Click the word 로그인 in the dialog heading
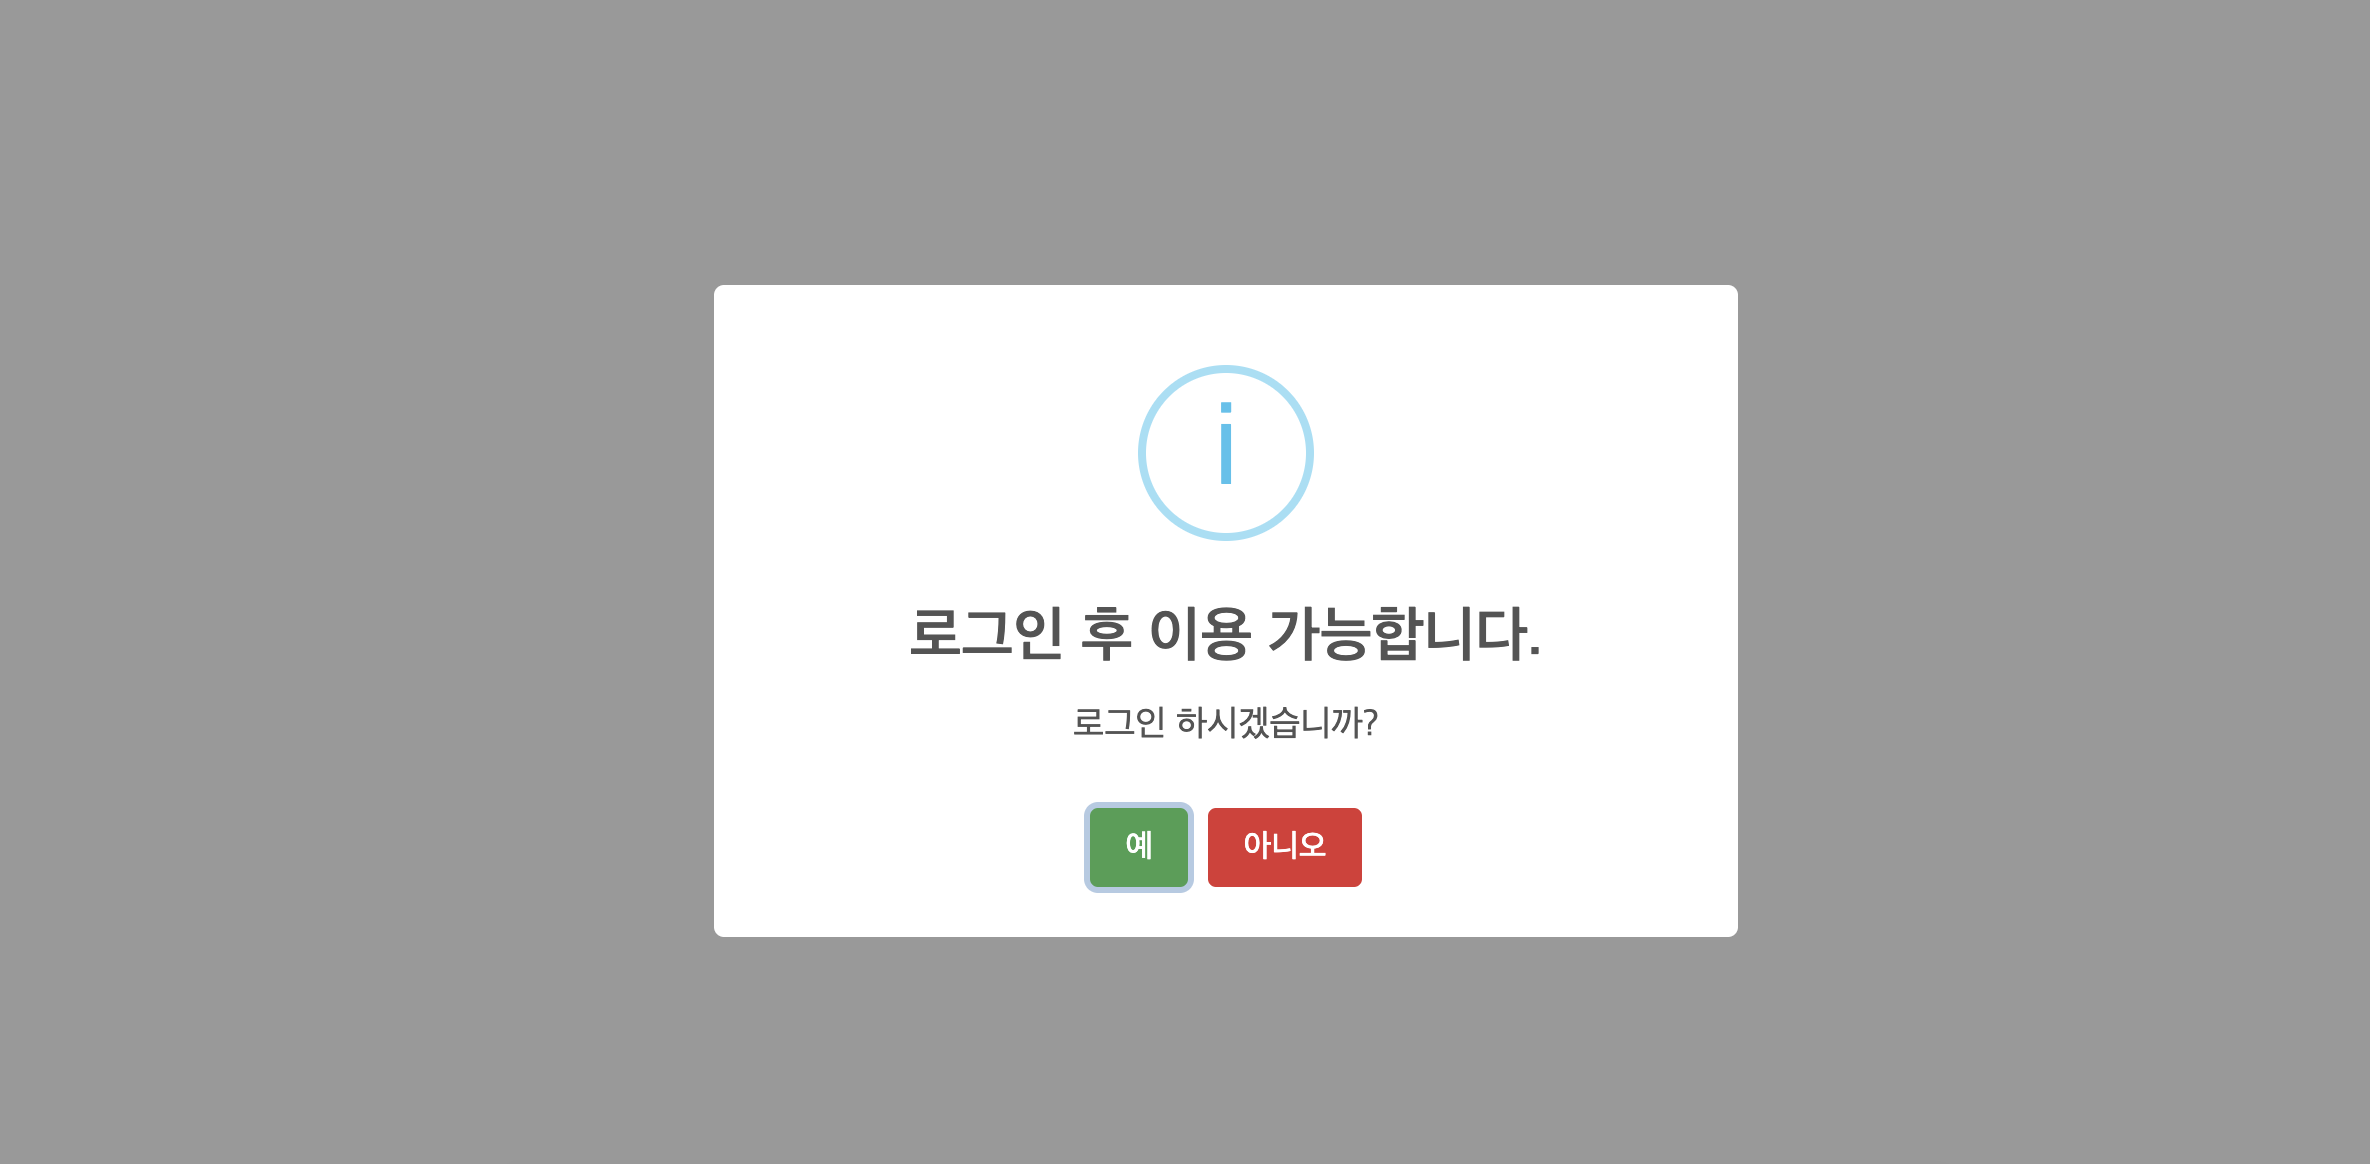This screenshot has width=2370, height=1164. click(986, 634)
